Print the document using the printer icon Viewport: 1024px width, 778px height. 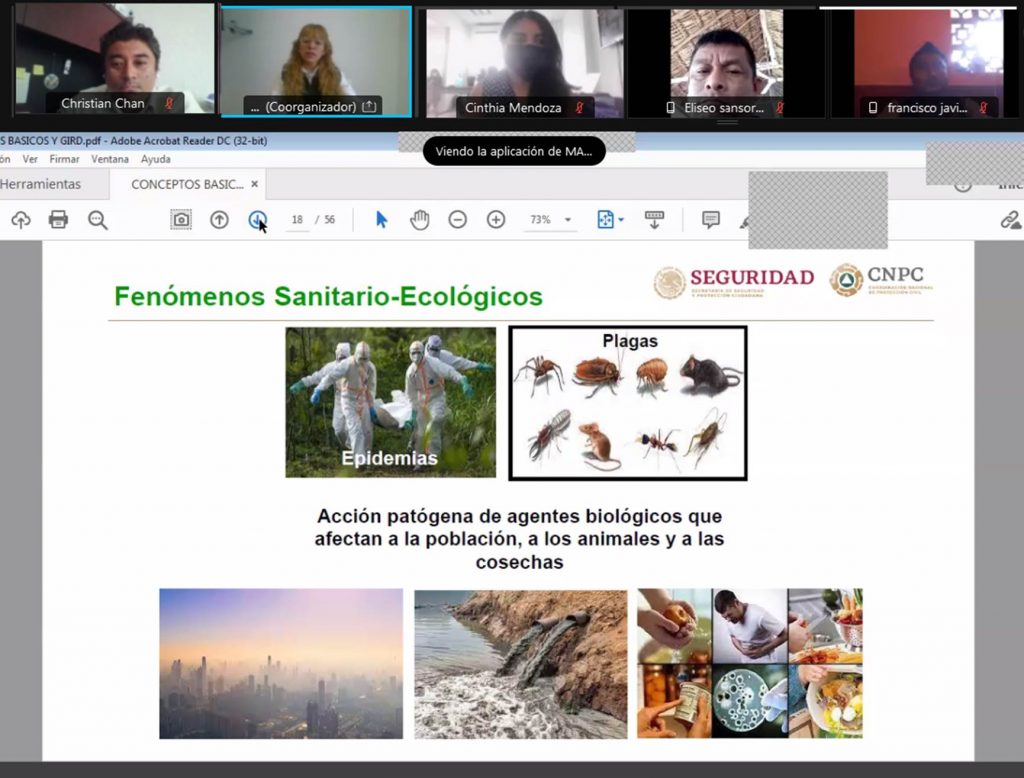[58, 220]
